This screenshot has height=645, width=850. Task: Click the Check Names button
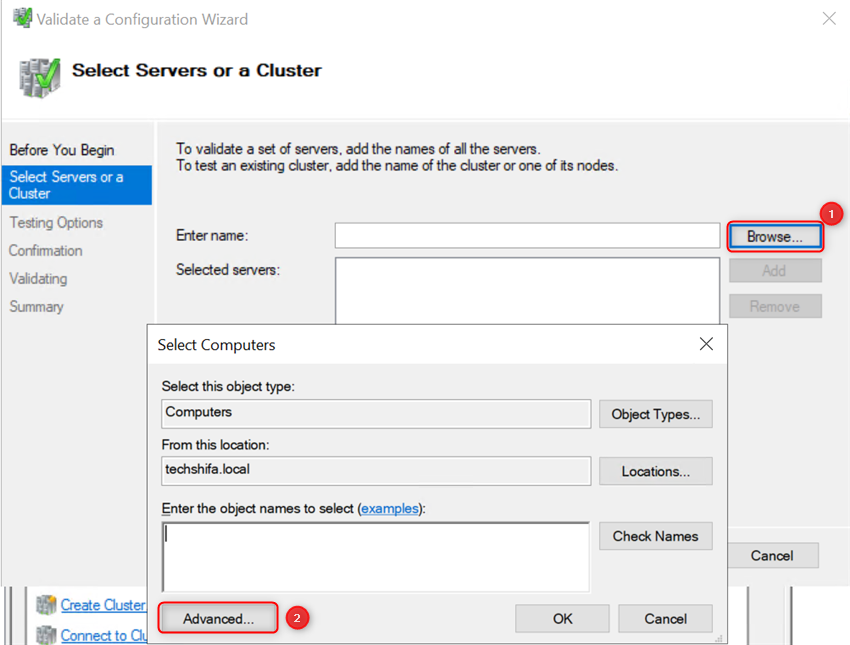tap(655, 536)
